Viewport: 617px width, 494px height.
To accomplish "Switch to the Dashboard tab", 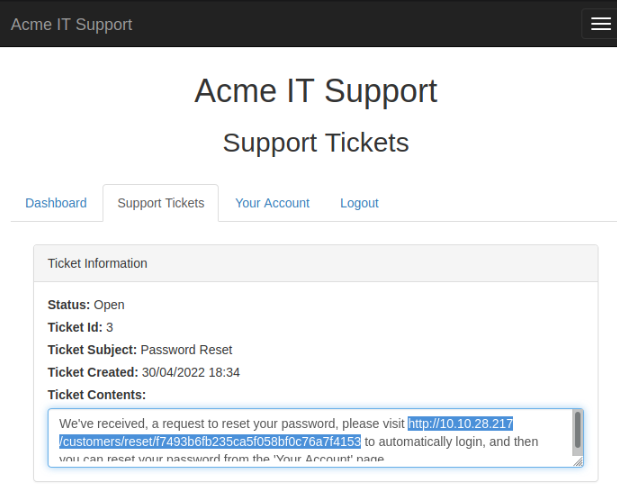I will [56, 203].
